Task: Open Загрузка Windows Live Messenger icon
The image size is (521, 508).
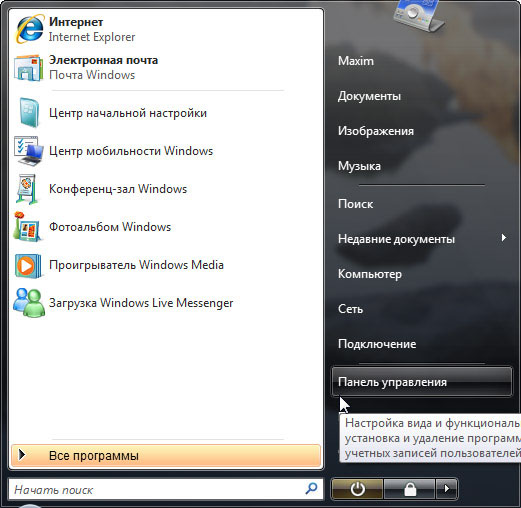Action: click(x=29, y=303)
